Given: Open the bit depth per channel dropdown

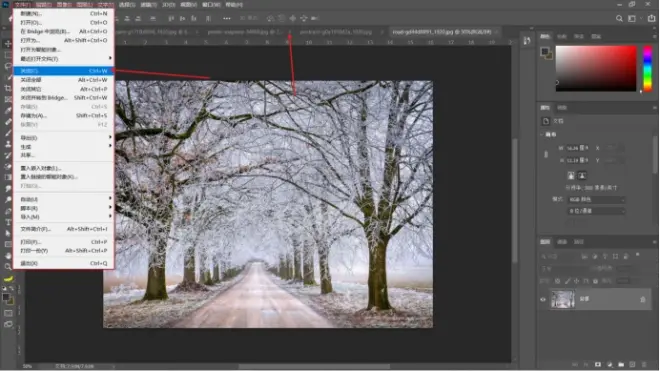Looking at the screenshot, I should (x=596, y=211).
